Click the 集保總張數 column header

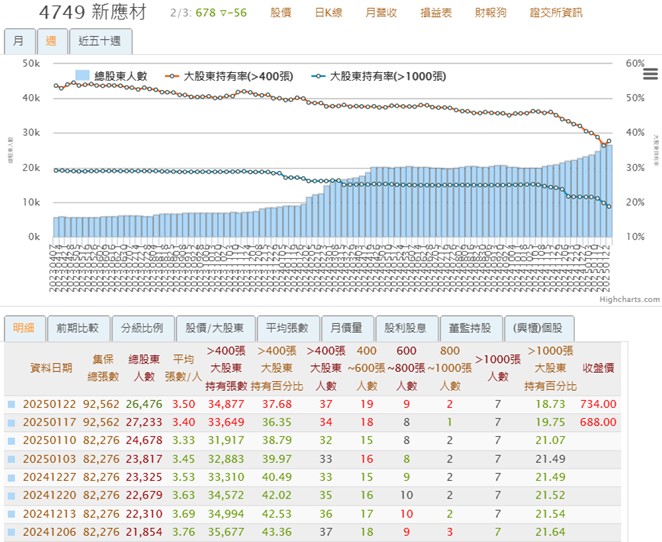pyautogui.click(x=103, y=368)
